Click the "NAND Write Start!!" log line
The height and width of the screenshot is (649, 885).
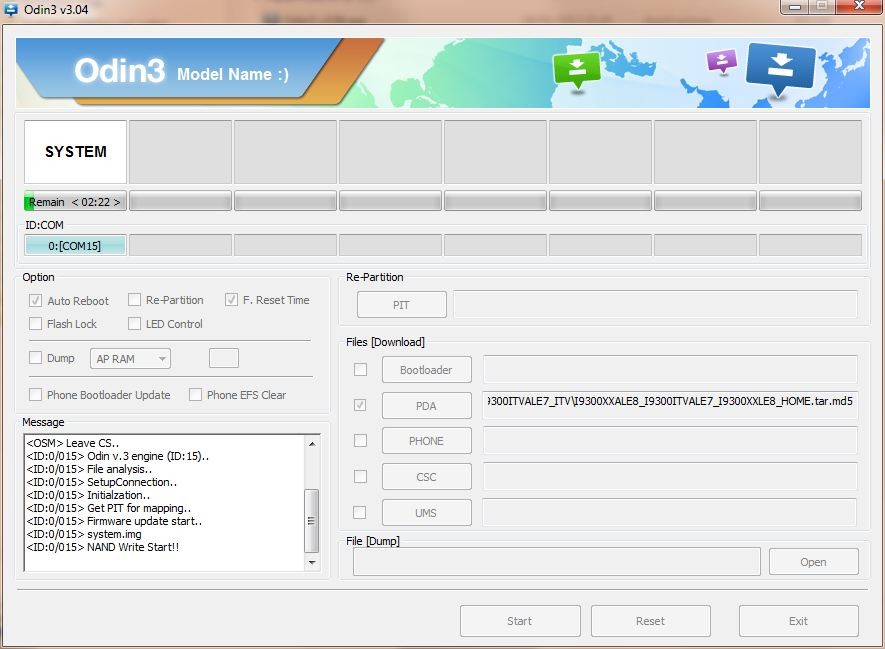103,547
